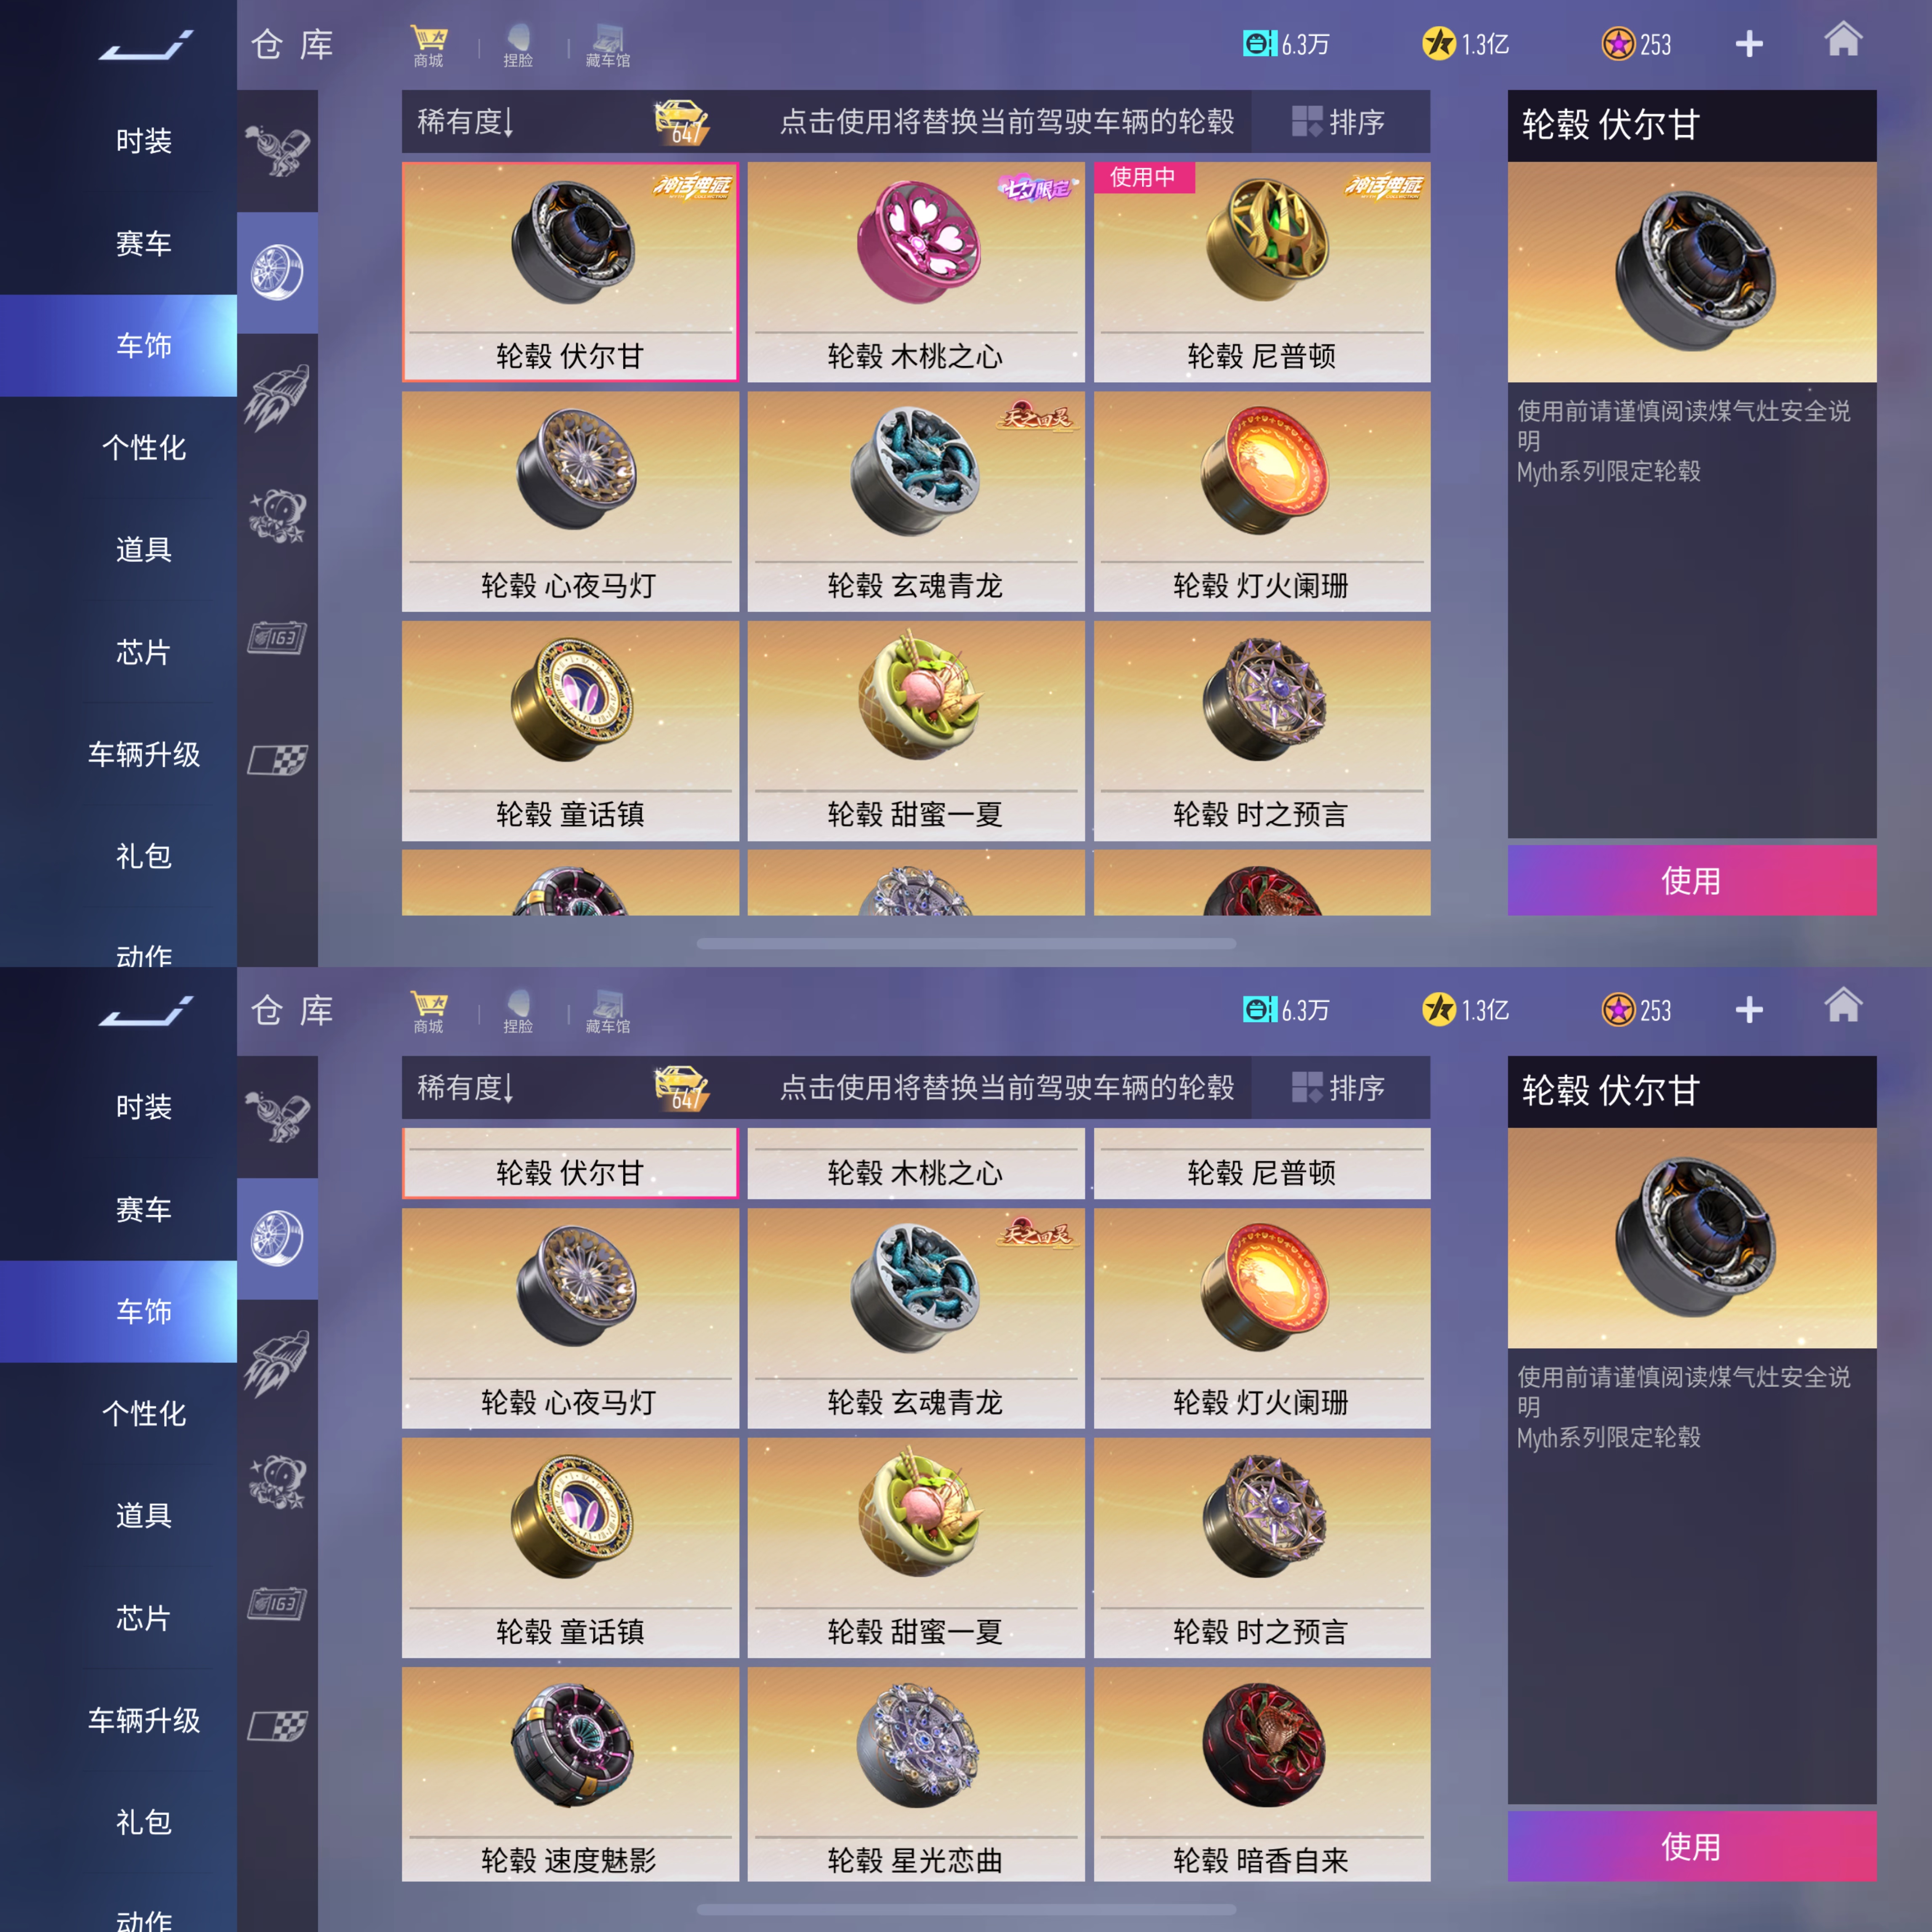This screenshot has width=1932, height=1932.
Task: Select the checkered flag category icon in upper sidebar
Action: (278, 760)
